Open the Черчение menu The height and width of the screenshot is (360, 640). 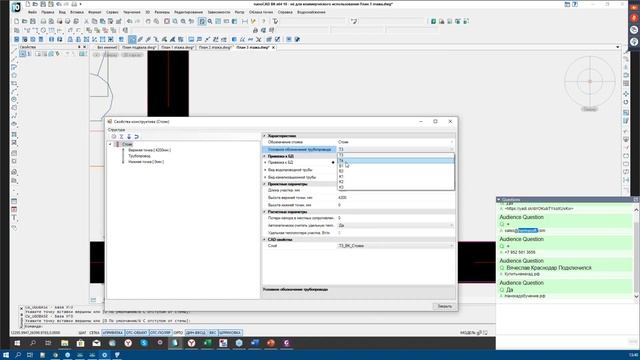(x=131, y=12)
